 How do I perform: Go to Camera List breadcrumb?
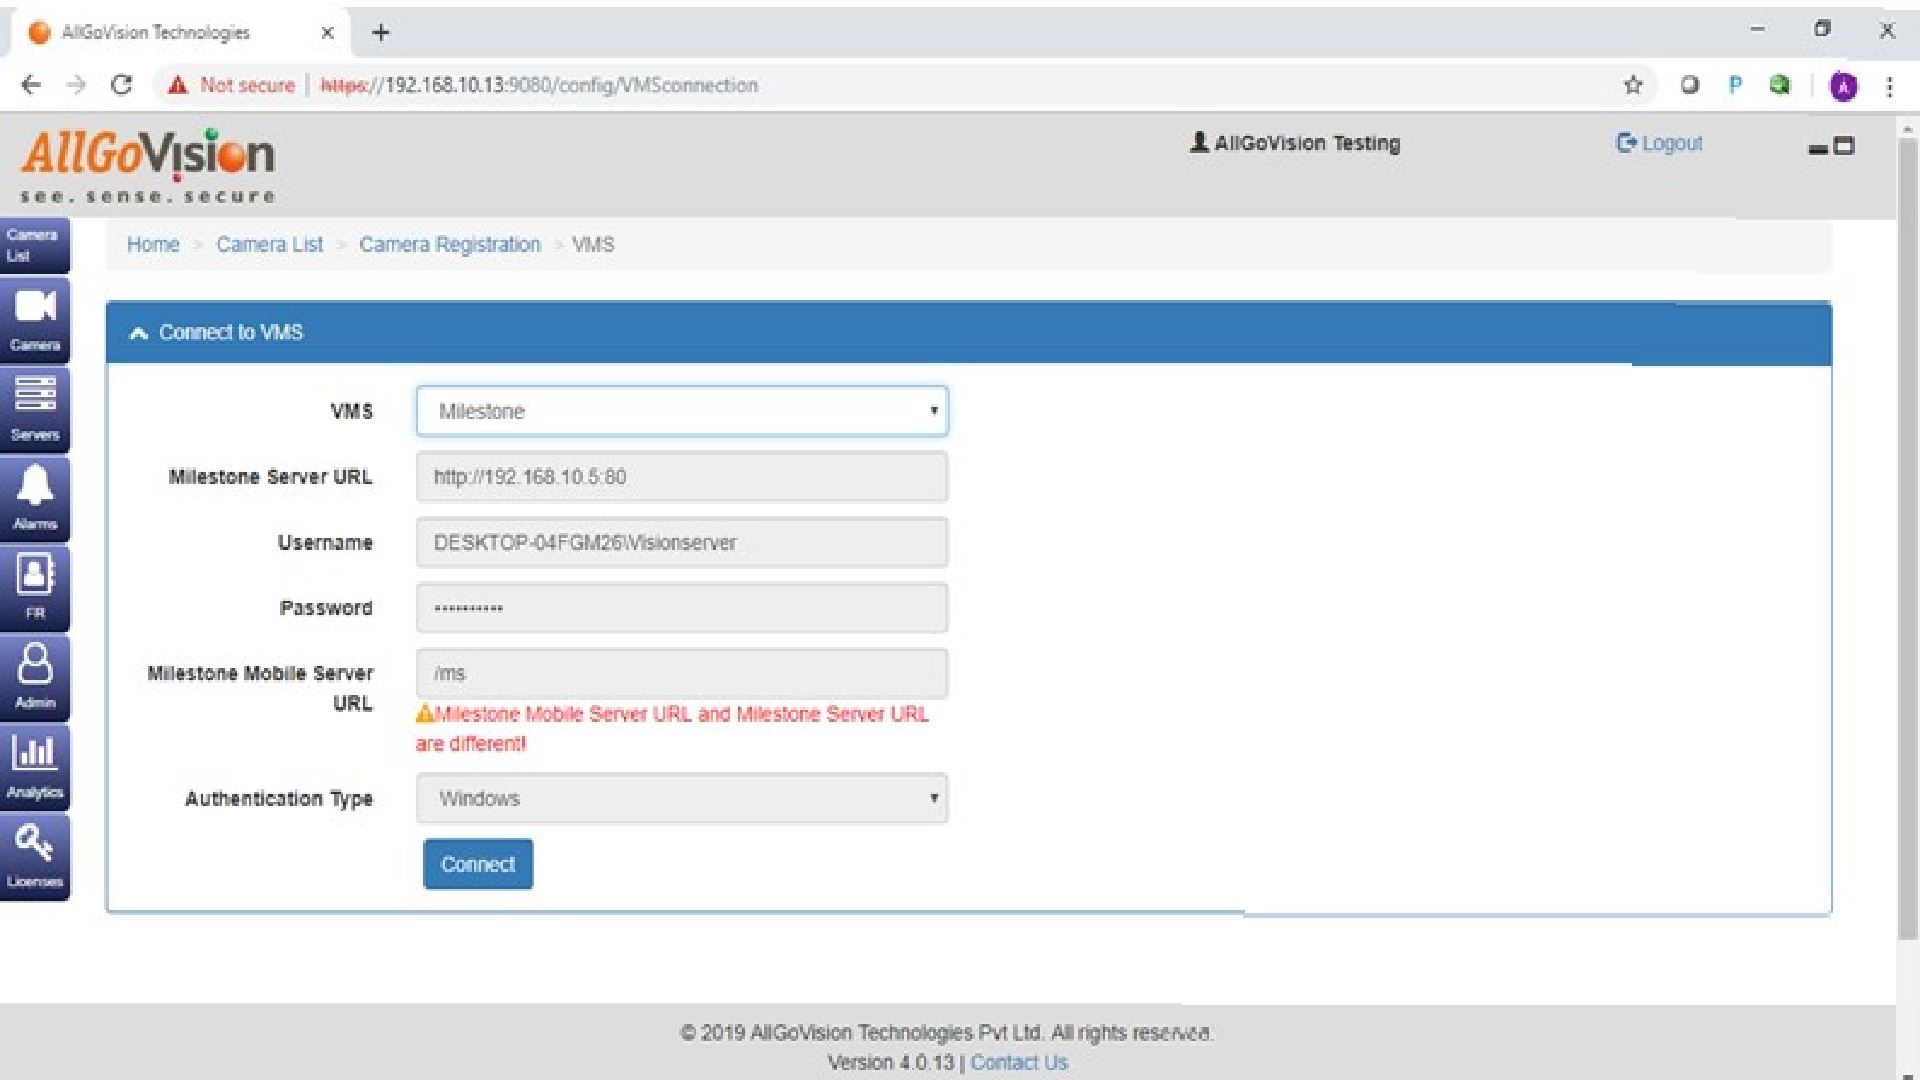(x=270, y=245)
